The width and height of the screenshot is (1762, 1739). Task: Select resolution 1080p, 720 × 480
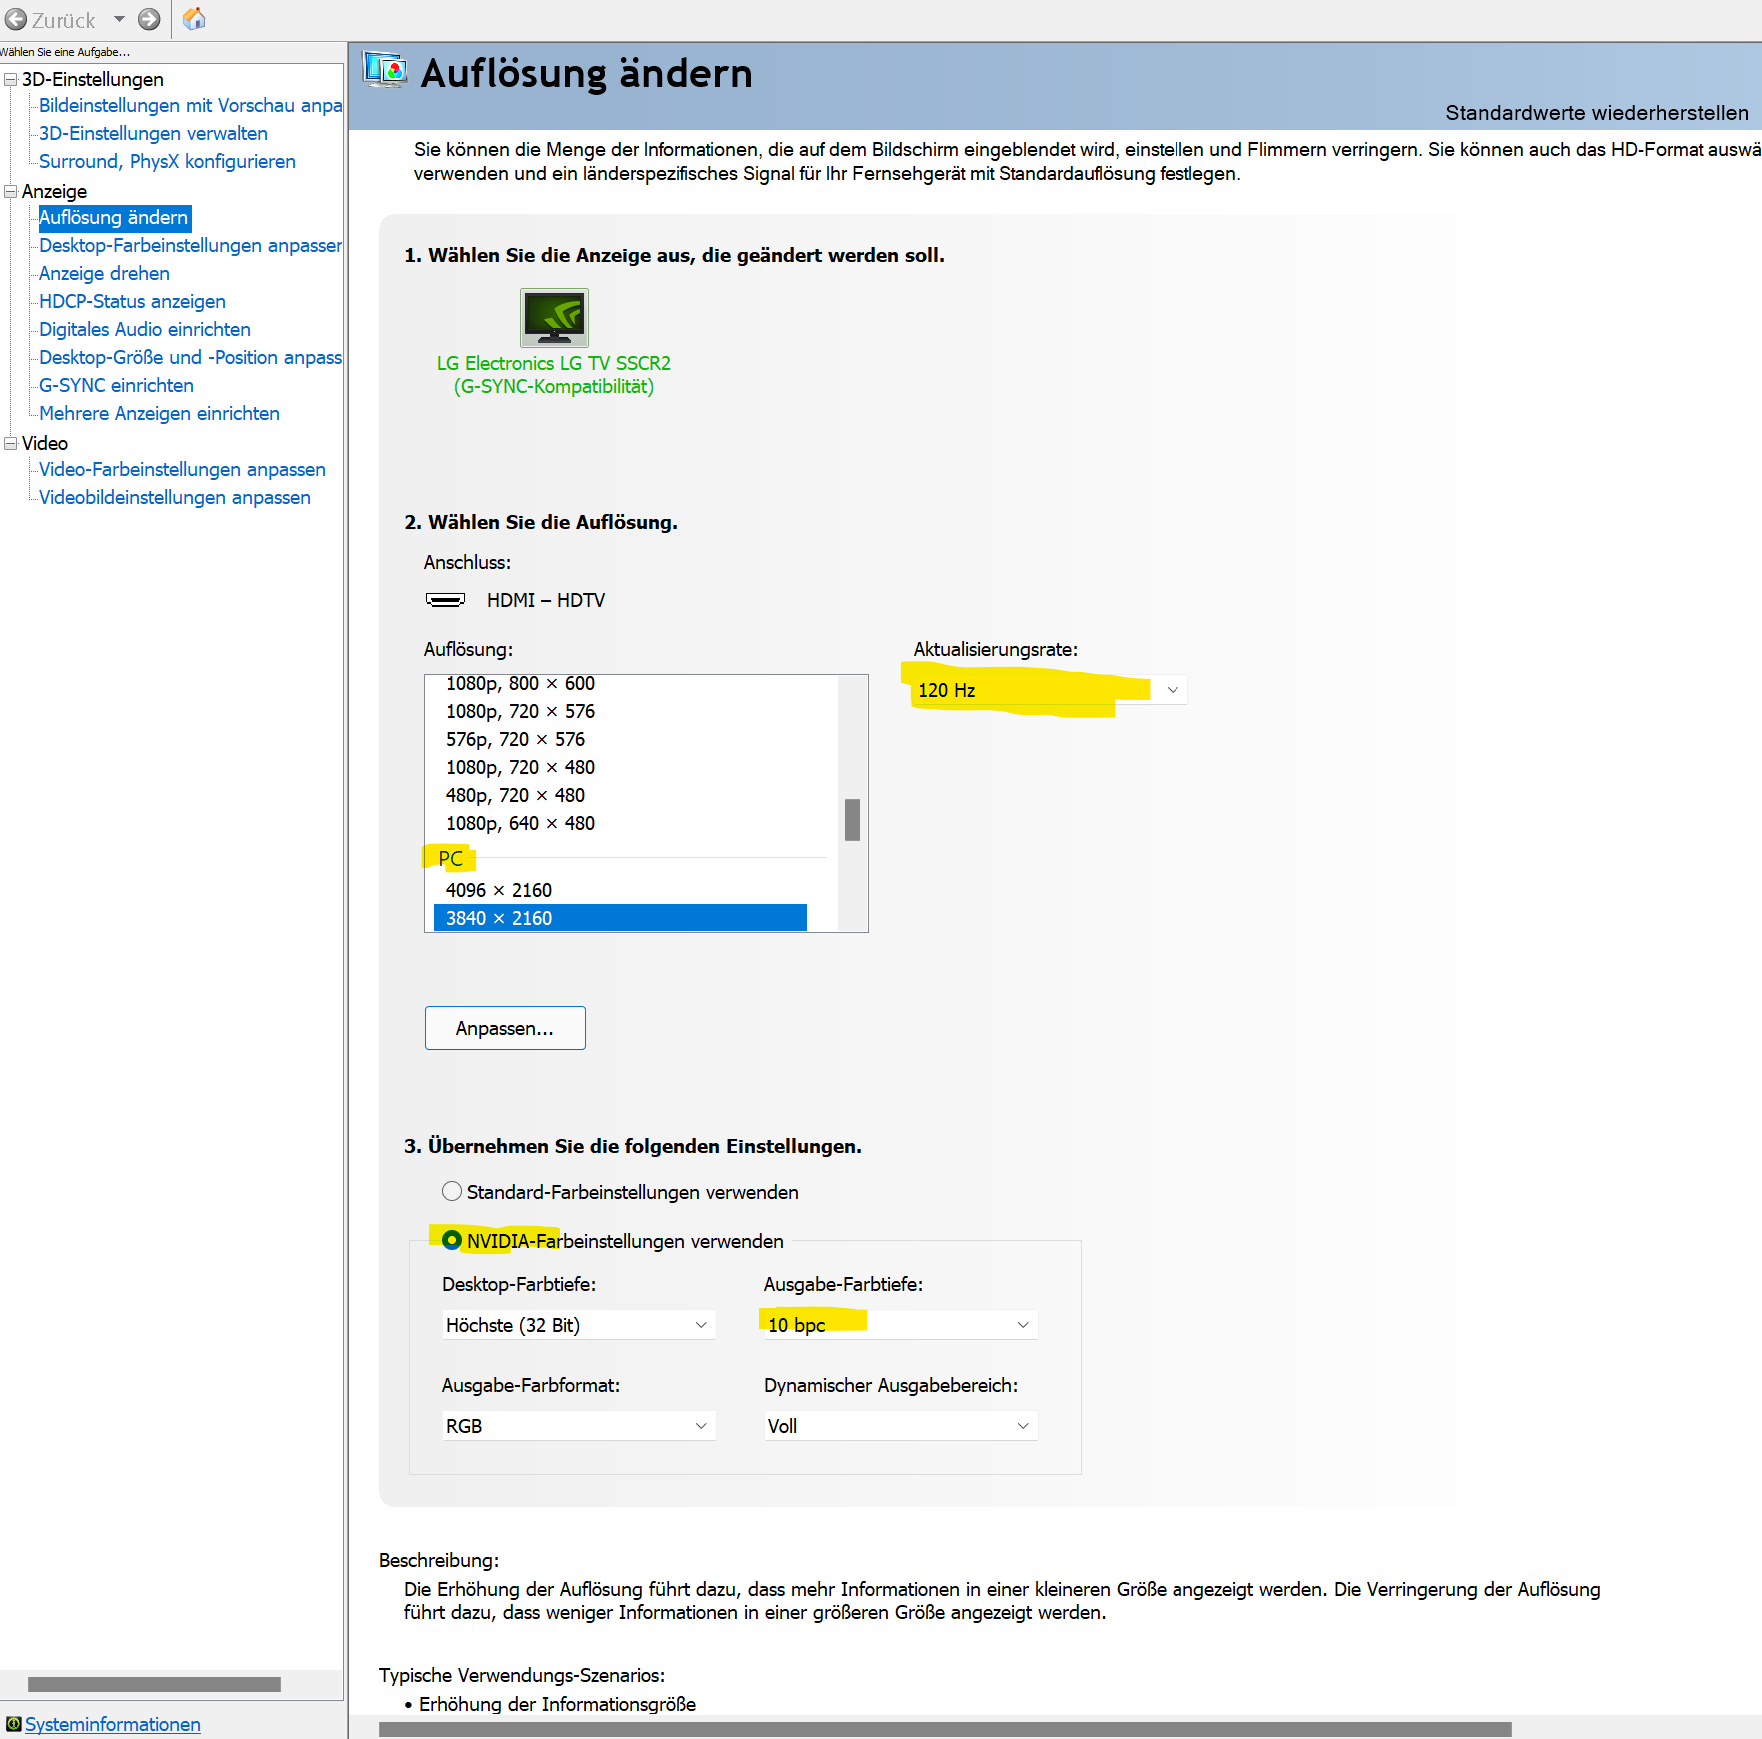click(520, 767)
